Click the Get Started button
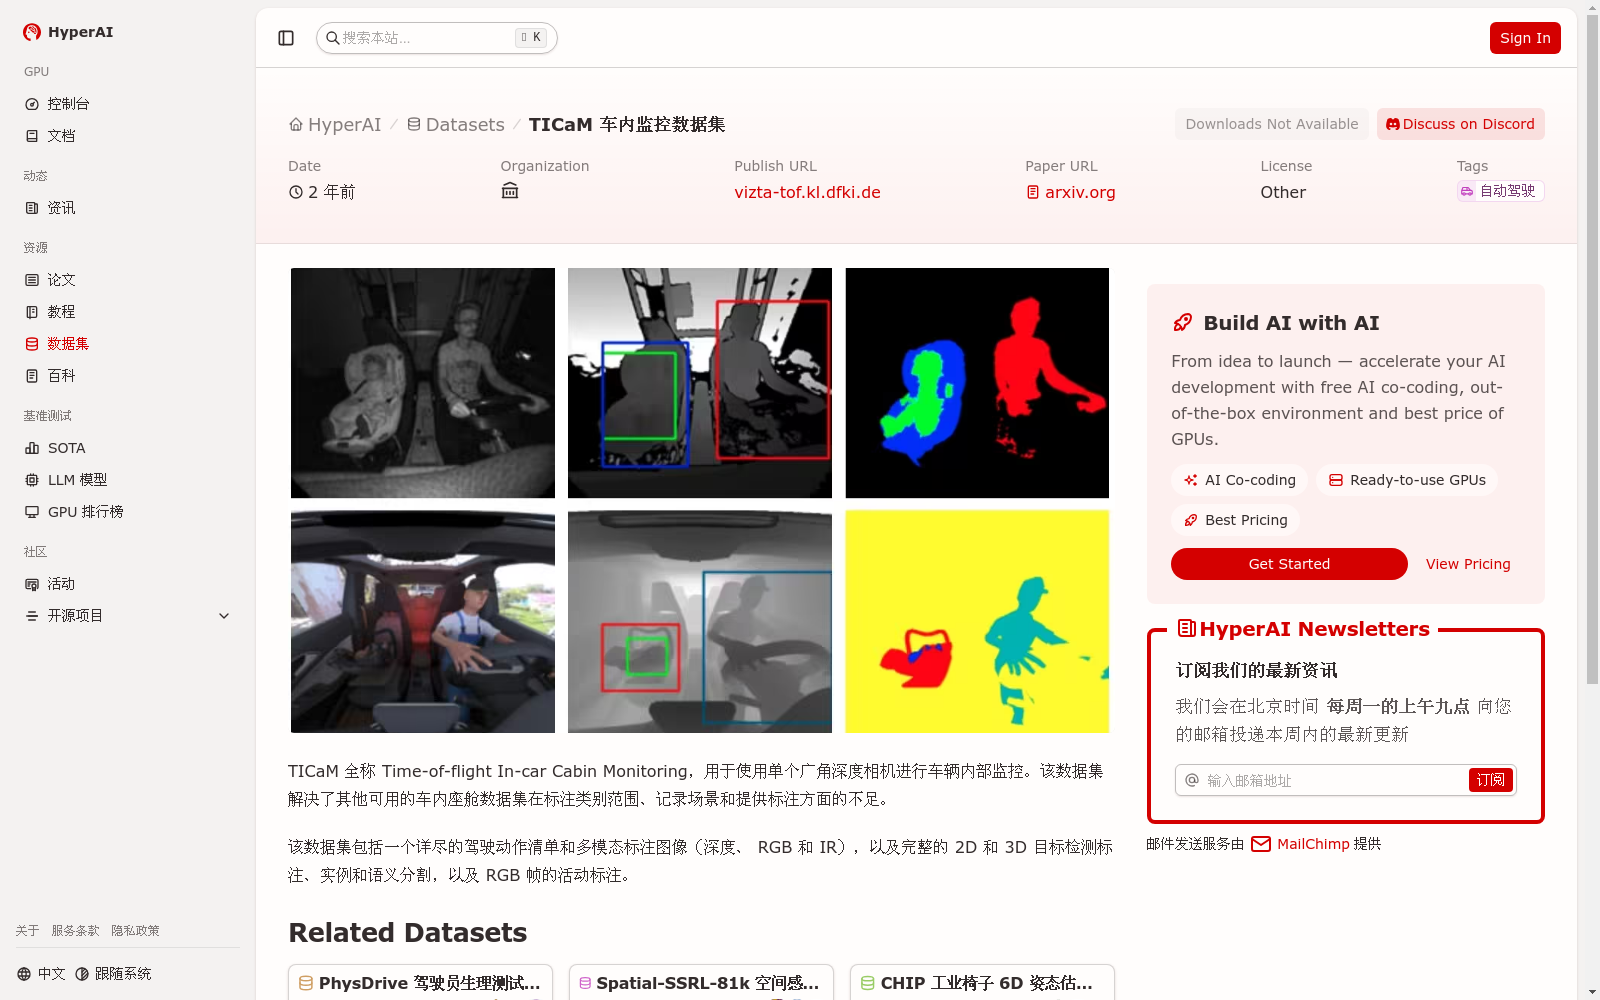 tap(1289, 564)
